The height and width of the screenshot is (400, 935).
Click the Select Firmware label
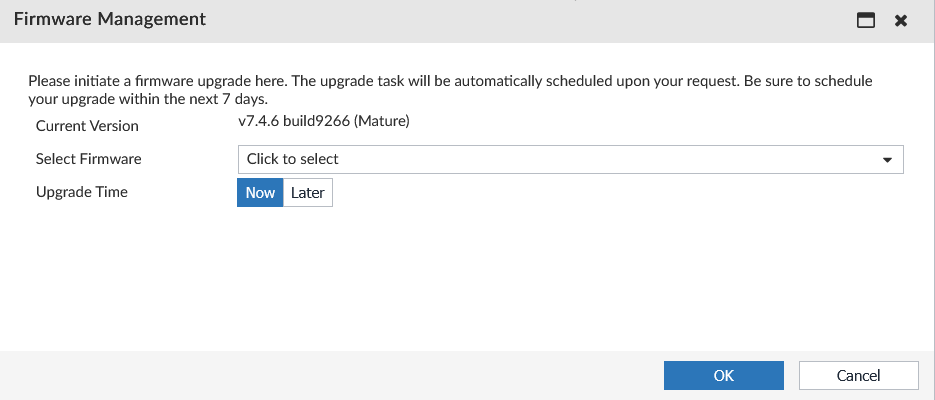pos(88,159)
